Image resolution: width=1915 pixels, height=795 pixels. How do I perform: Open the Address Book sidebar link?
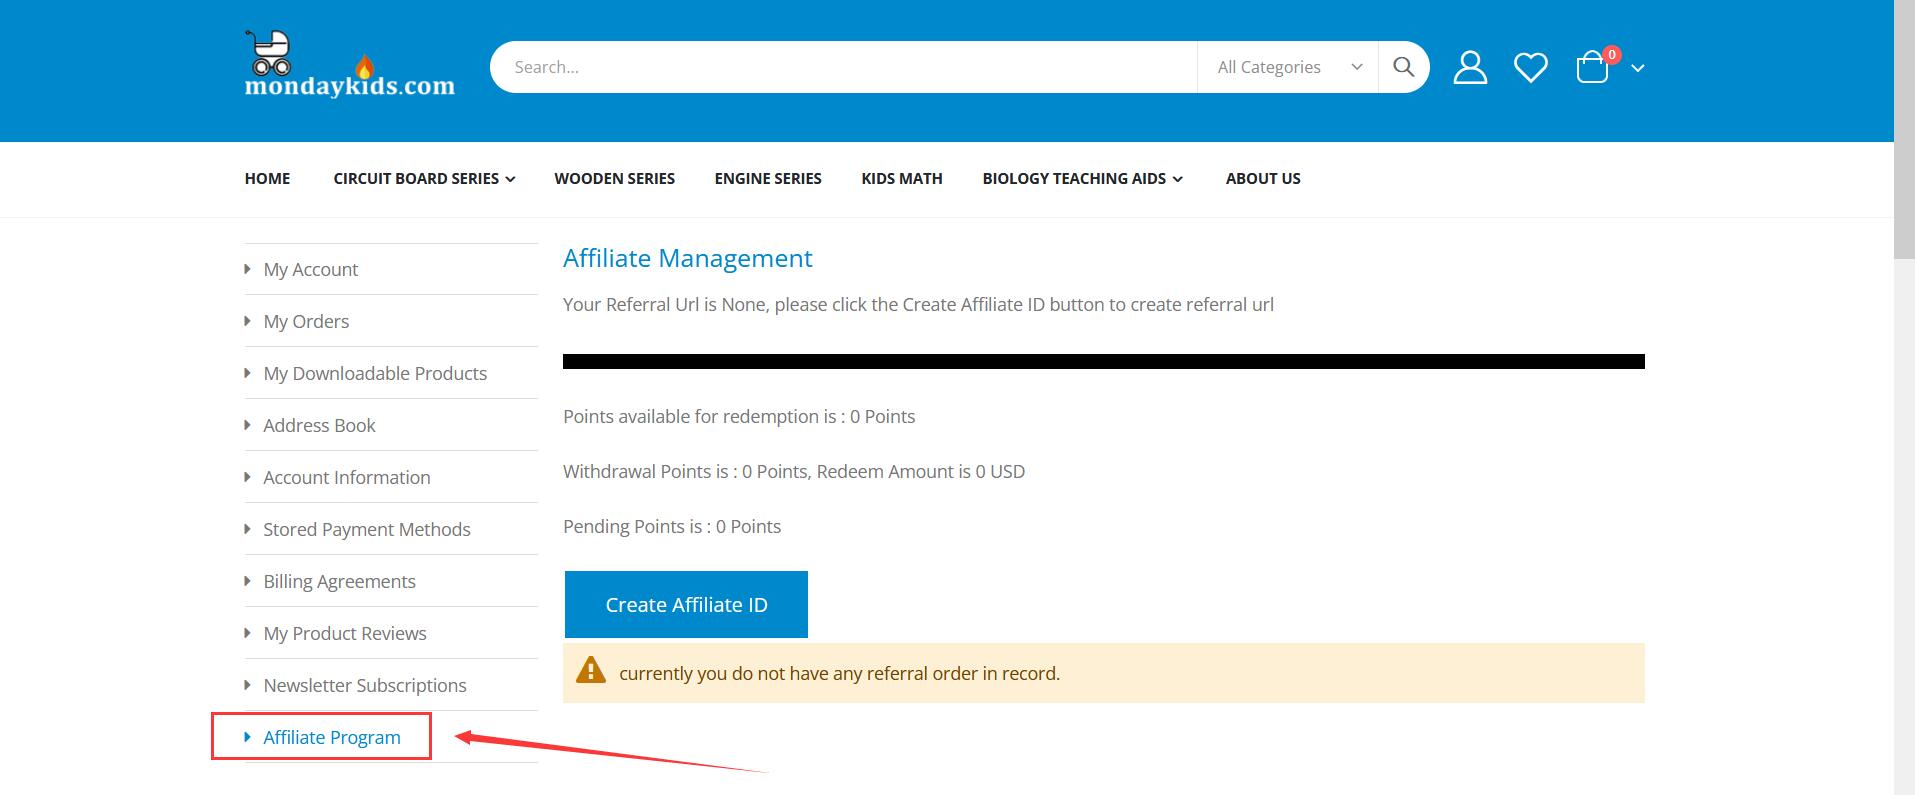pyautogui.click(x=319, y=425)
